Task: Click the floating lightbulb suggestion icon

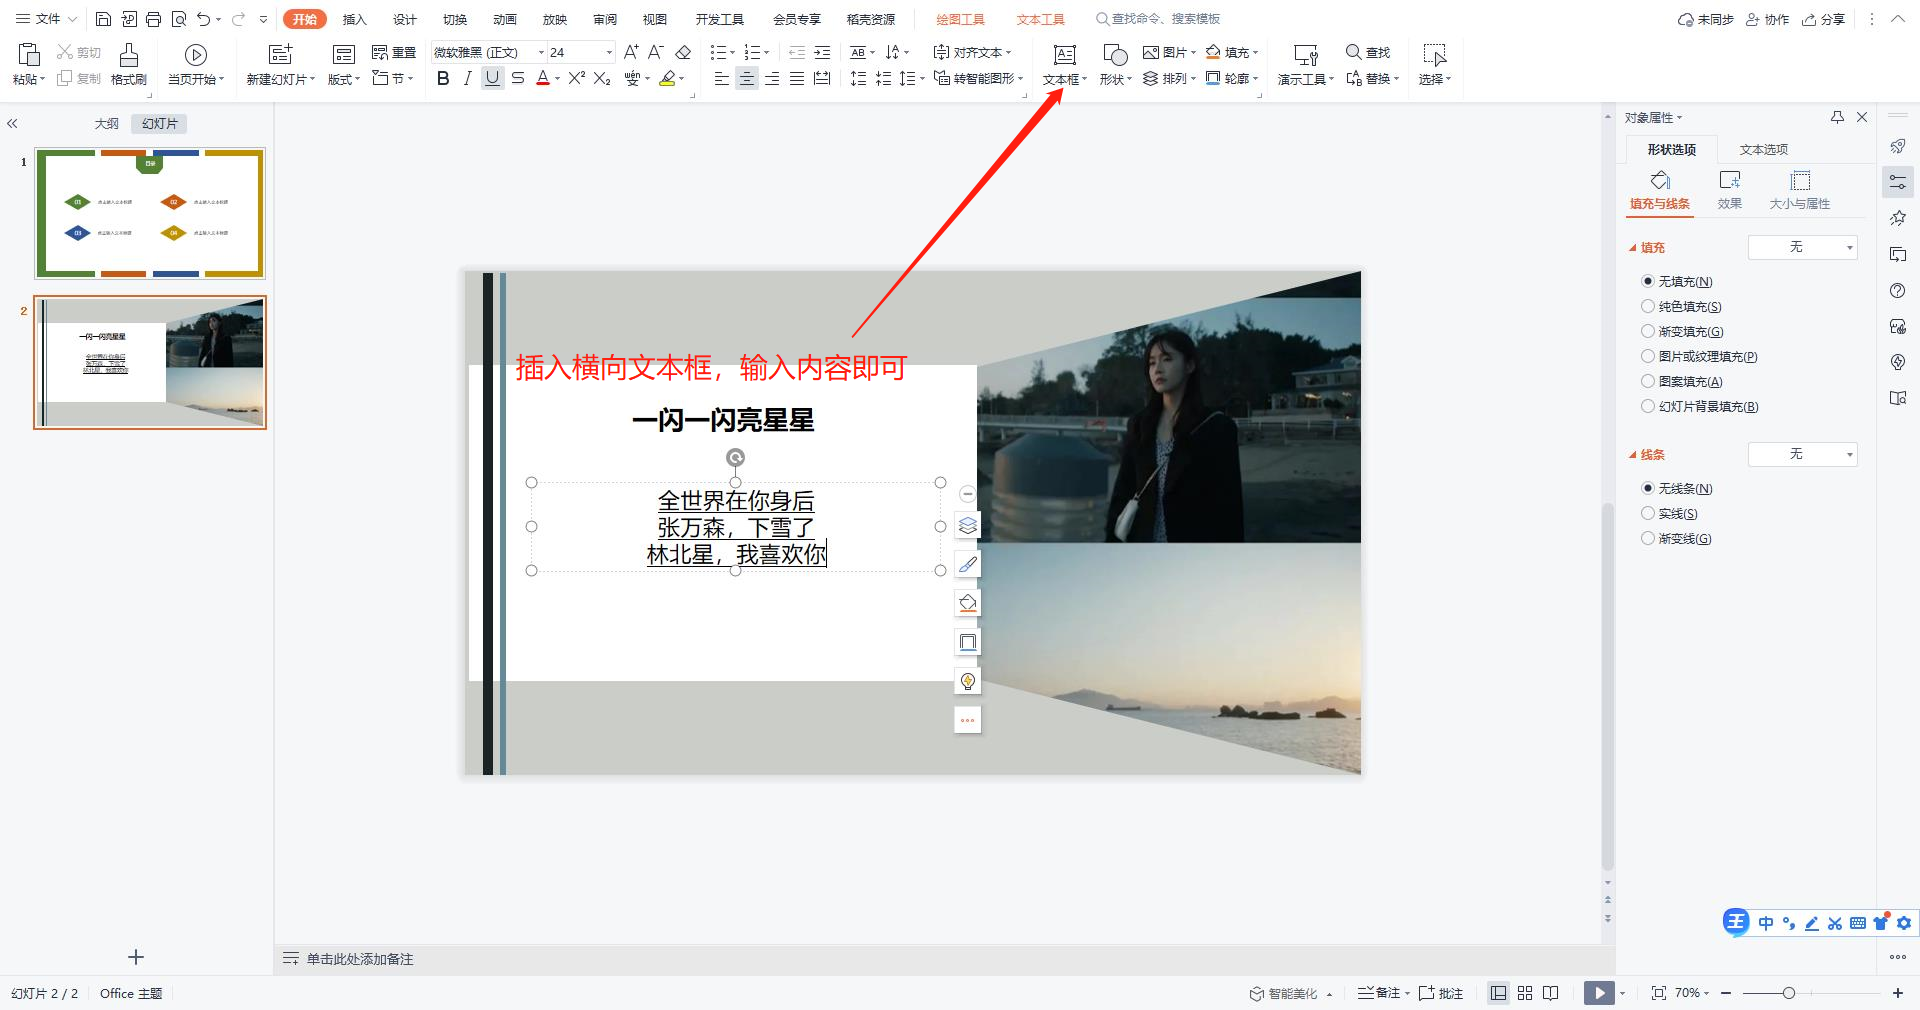Action: tap(967, 681)
